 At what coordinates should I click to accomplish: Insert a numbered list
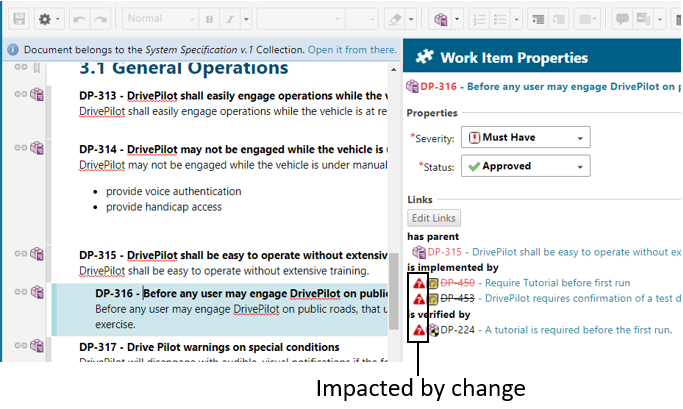tap(477, 18)
